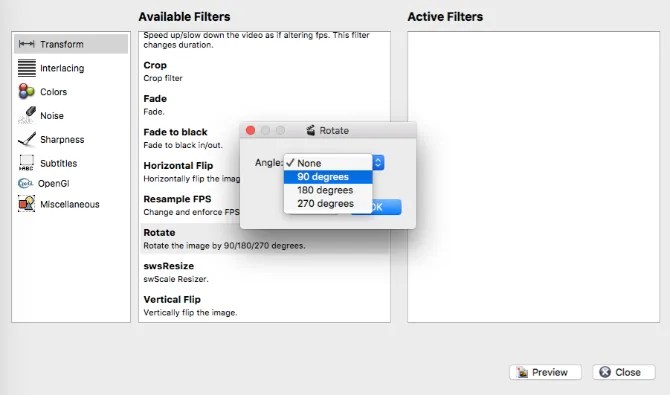This screenshot has width=670, height=395.
Task: Click the OpenGl category label
Action: 53,183
